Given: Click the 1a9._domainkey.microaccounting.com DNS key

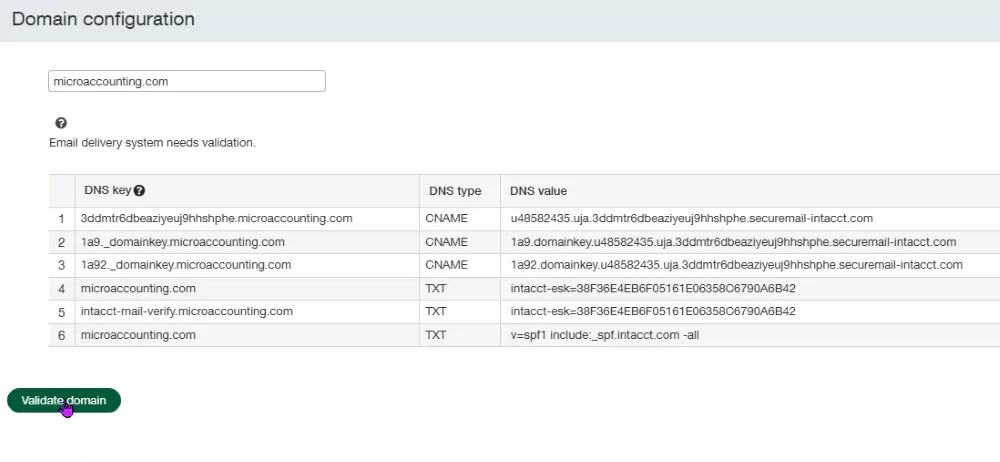Looking at the screenshot, I should 183,242.
